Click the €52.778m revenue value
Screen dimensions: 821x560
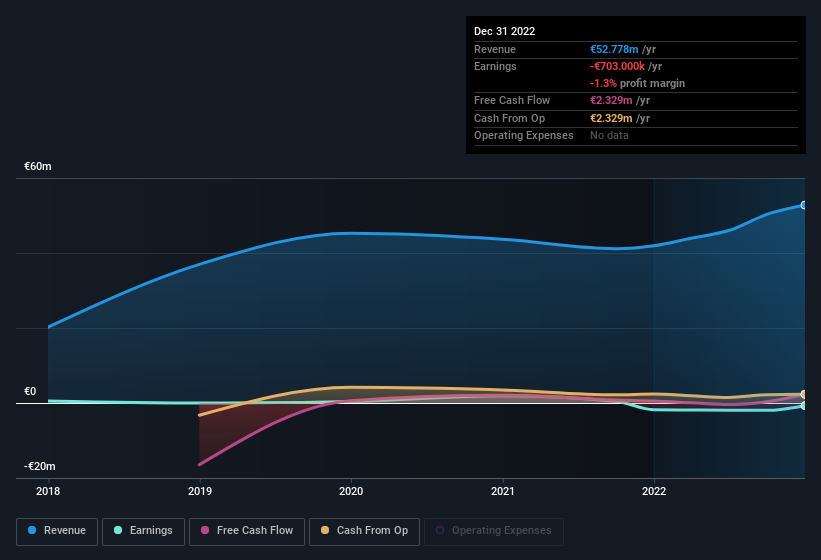pos(614,49)
